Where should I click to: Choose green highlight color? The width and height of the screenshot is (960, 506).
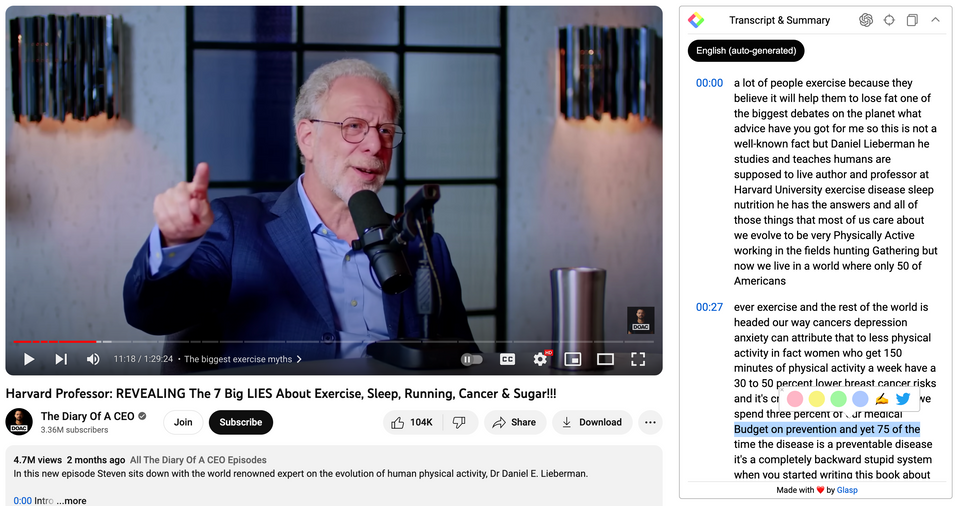[838, 399]
